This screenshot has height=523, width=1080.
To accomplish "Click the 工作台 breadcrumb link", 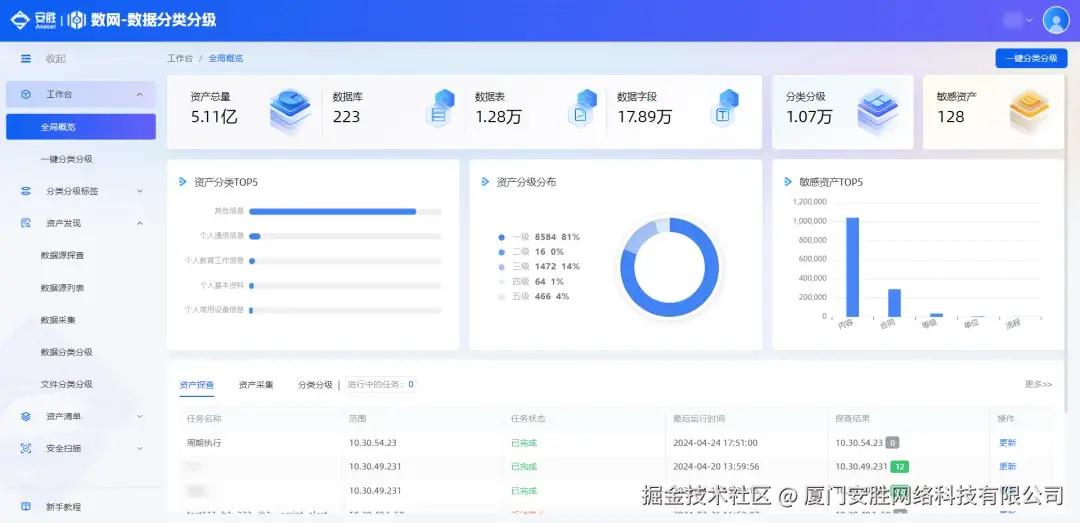I will pos(180,59).
